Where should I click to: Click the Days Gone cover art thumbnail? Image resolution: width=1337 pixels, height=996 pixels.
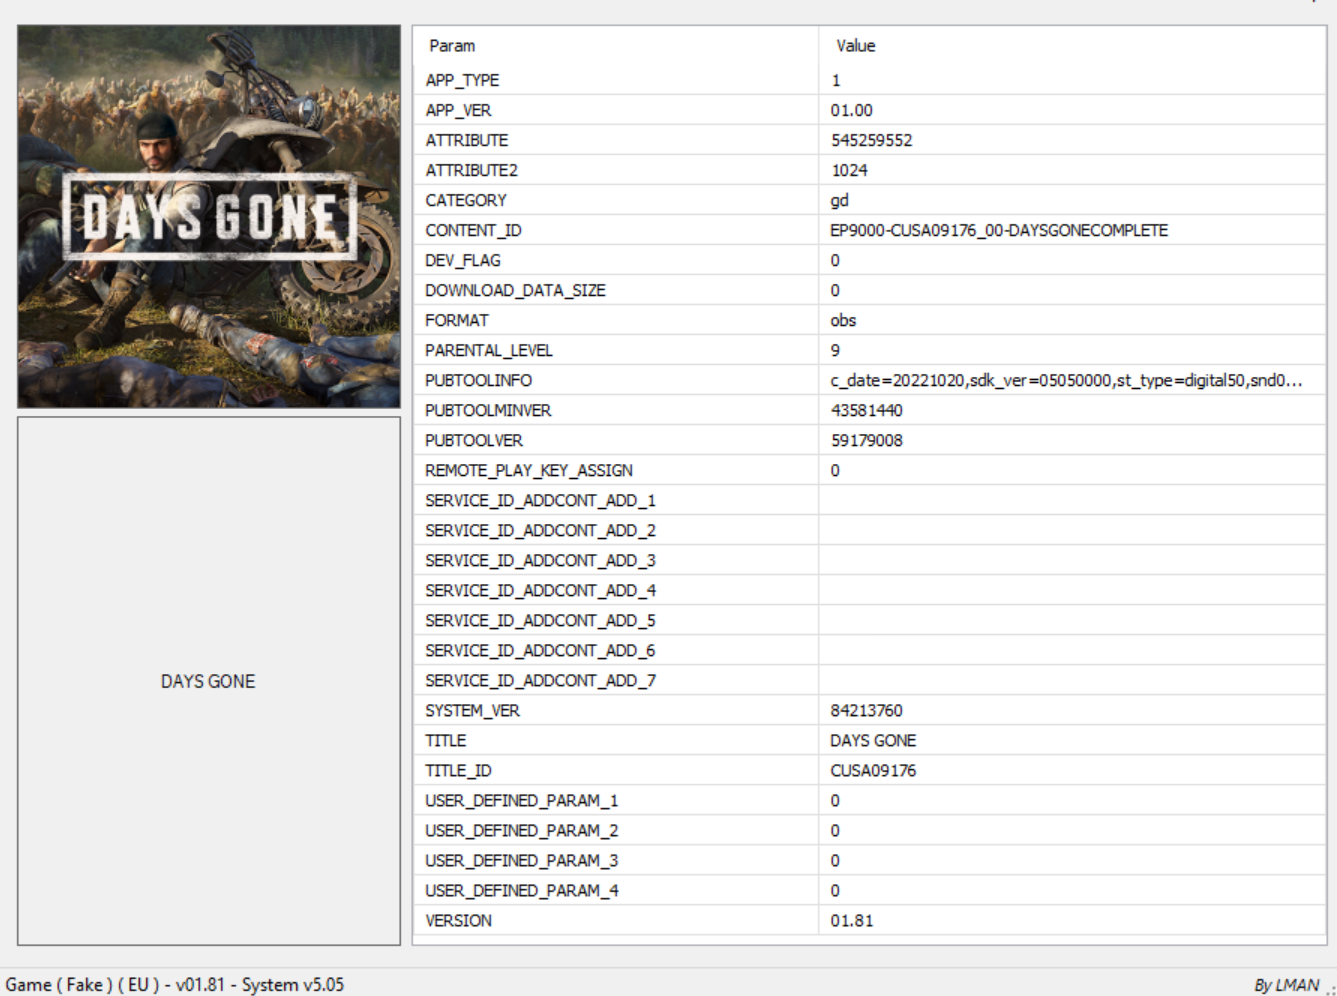click(x=208, y=216)
